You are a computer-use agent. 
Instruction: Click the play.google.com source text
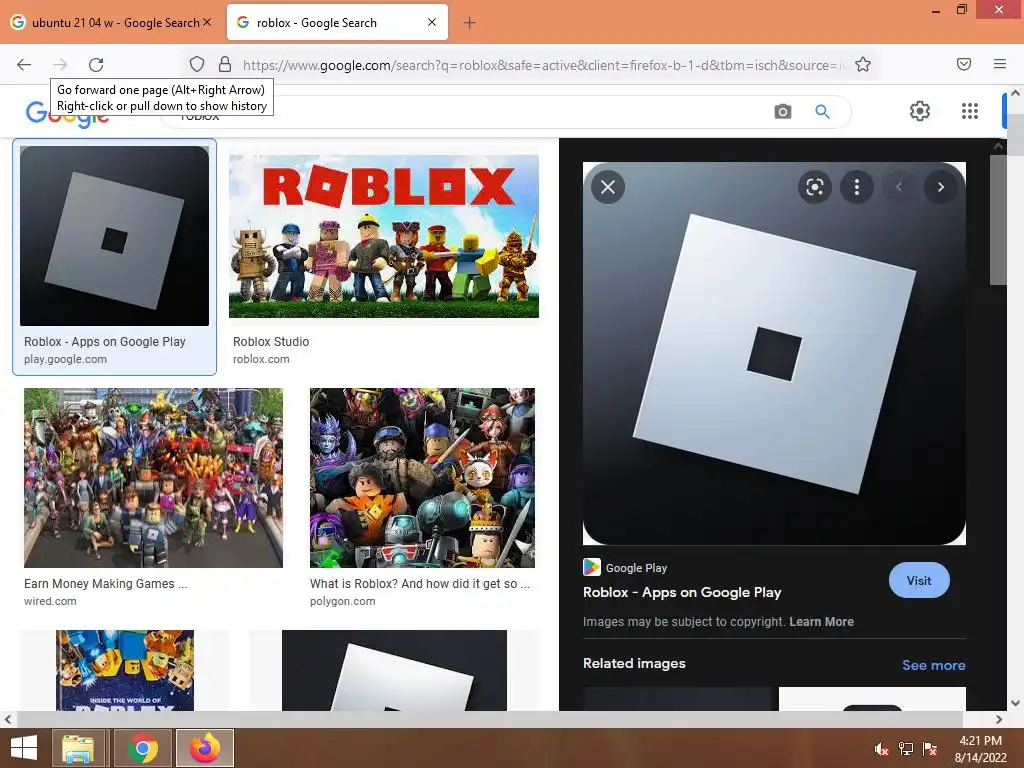(x=65, y=359)
